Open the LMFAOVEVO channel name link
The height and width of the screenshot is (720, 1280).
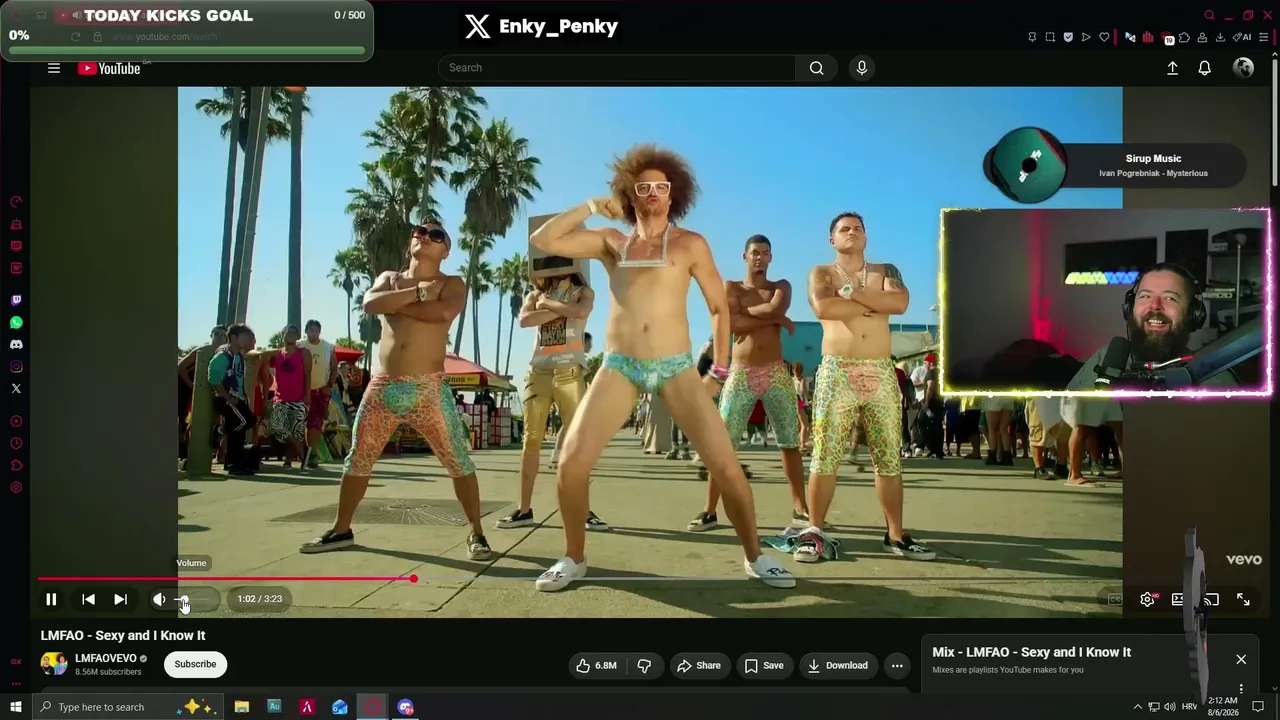point(106,659)
